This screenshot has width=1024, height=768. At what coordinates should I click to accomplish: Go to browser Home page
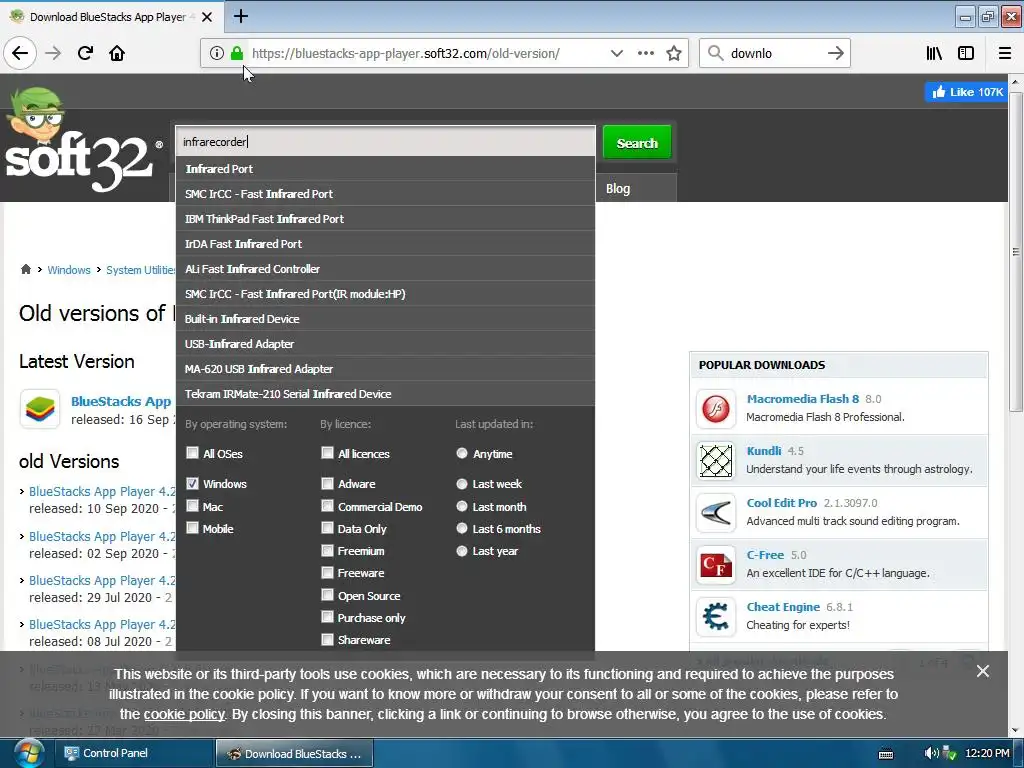[117, 53]
